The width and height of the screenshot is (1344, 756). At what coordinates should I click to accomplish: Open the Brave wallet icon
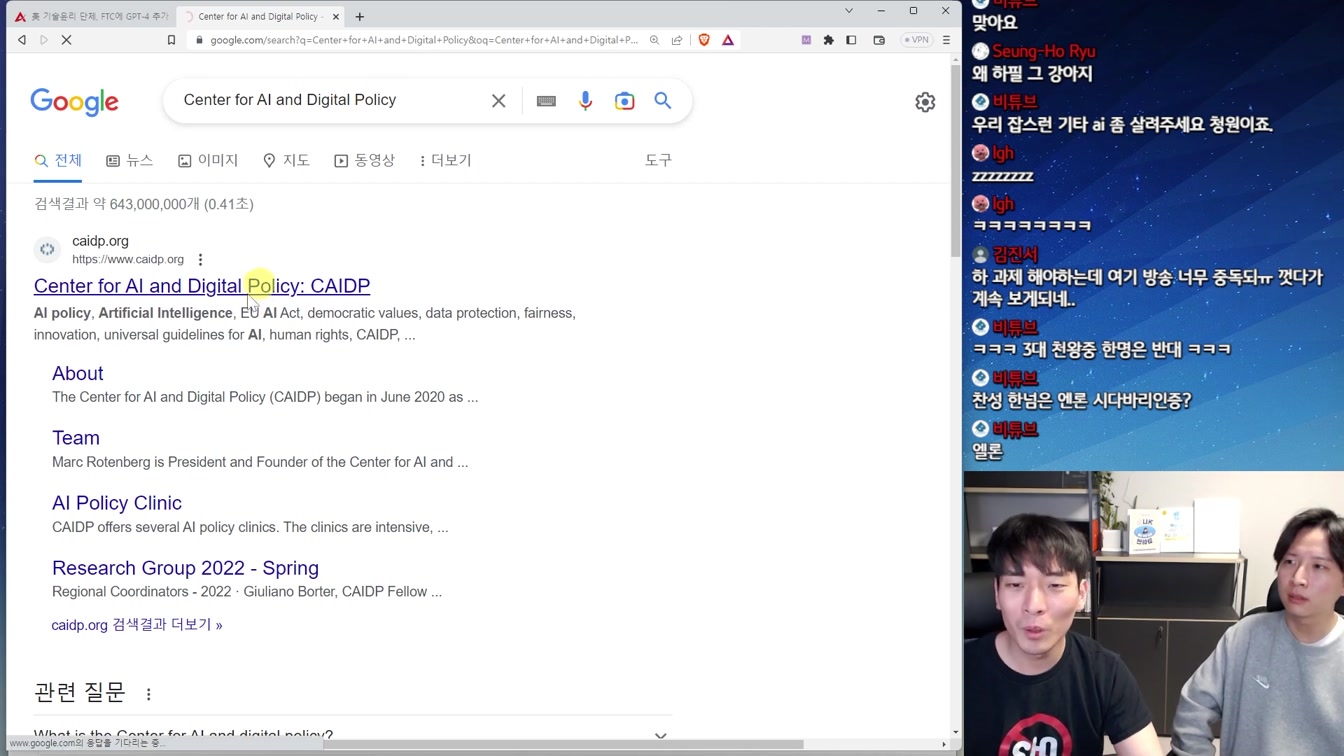point(879,40)
